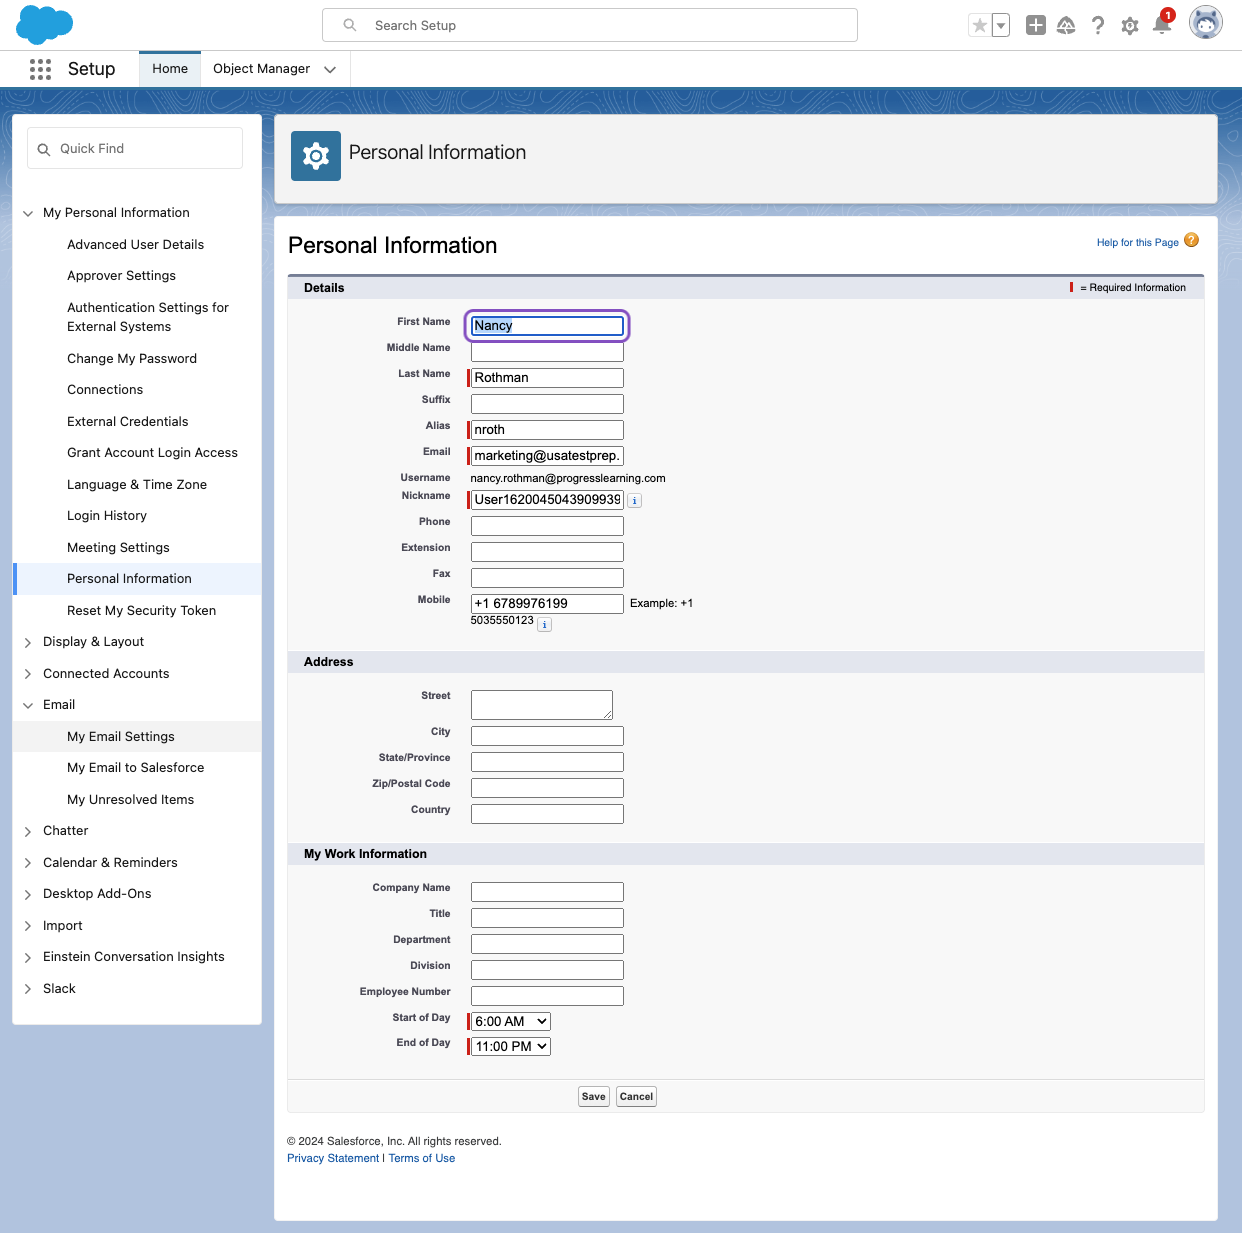The image size is (1242, 1233).
Task: Expand Connected Accounts section
Action: tap(28, 674)
